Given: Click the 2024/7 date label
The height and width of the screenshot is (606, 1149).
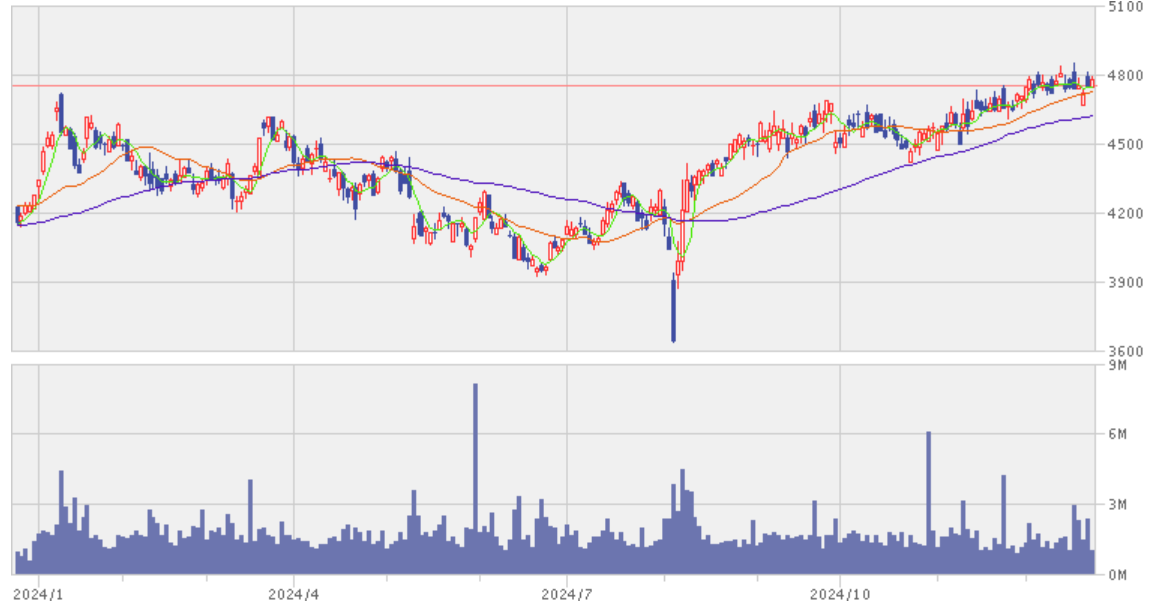Looking at the screenshot, I should tap(567, 594).
